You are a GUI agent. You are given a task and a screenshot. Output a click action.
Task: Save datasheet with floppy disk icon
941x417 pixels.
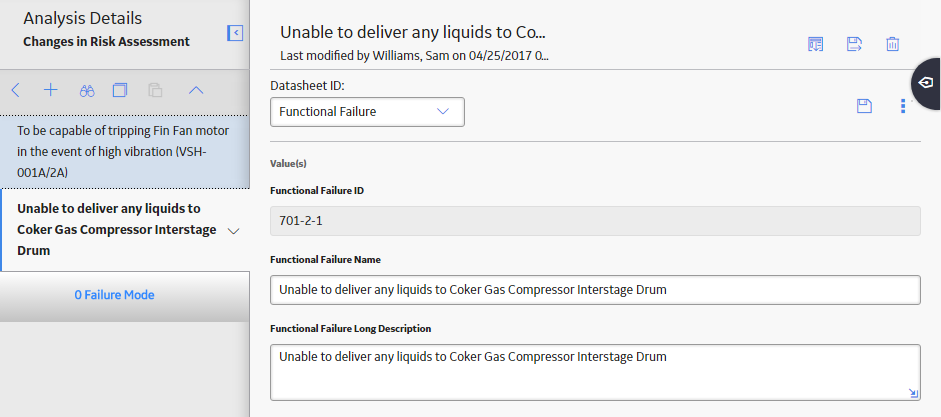tap(864, 106)
